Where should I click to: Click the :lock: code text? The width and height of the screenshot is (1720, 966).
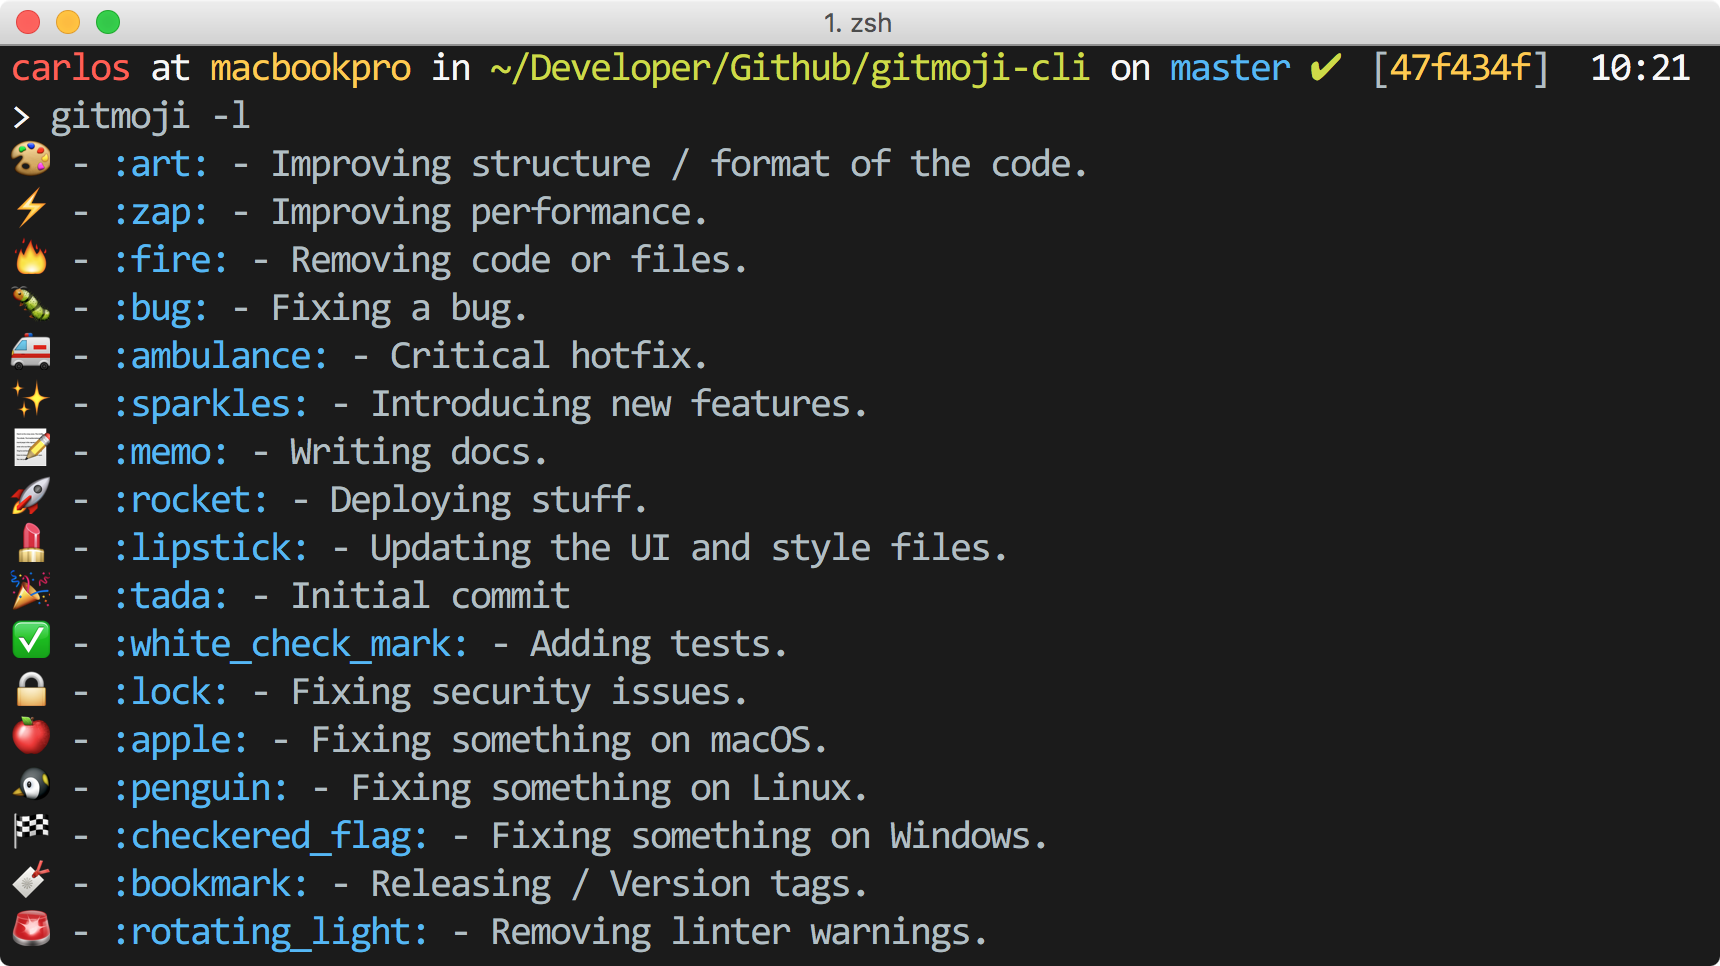(170, 692)
